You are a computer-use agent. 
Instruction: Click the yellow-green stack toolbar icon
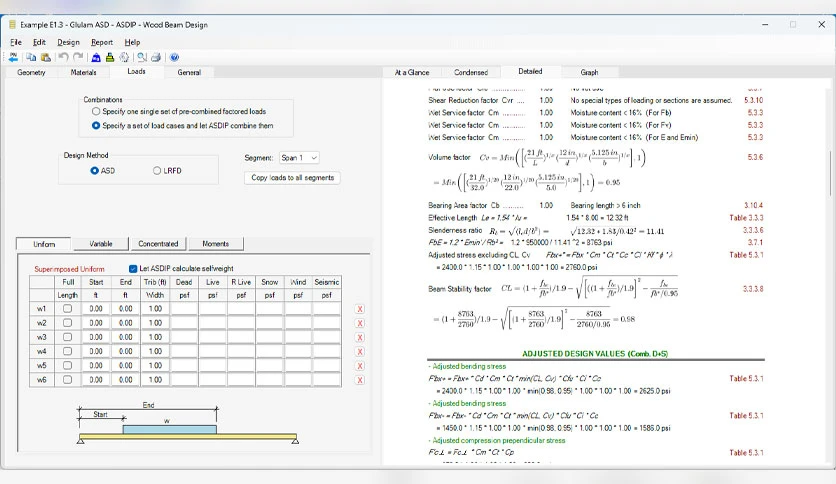(x=110, y=57)
